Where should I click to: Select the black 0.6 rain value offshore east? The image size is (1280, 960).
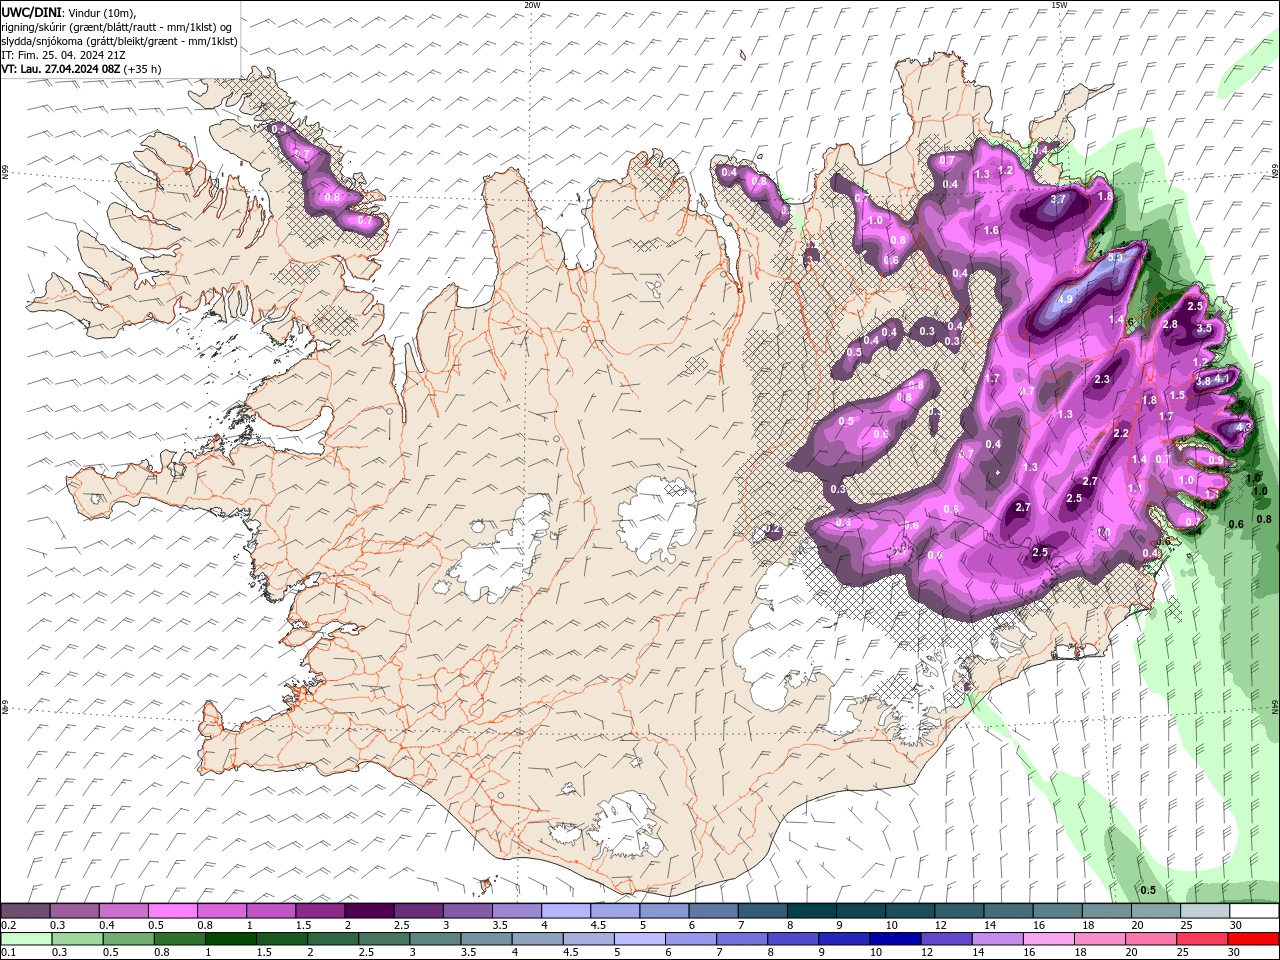coord(1236,524)
